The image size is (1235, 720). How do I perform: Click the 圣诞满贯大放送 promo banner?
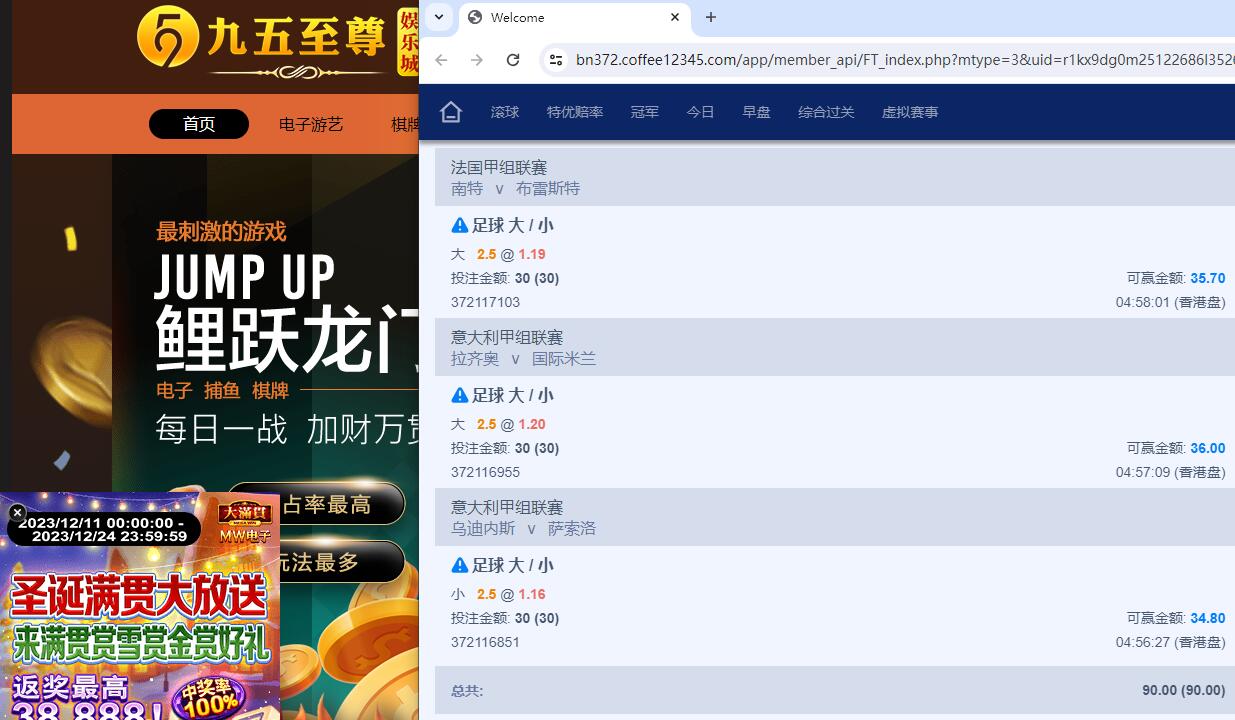(140, 598)
